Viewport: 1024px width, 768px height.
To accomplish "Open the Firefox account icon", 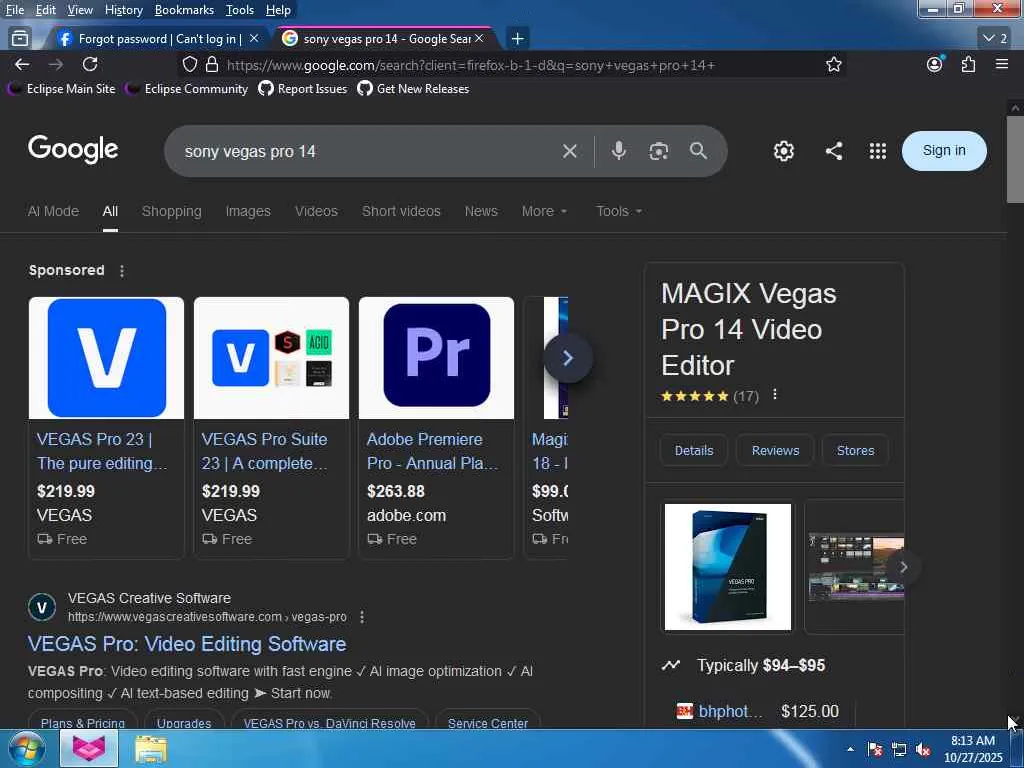I will tap(935, 65).
